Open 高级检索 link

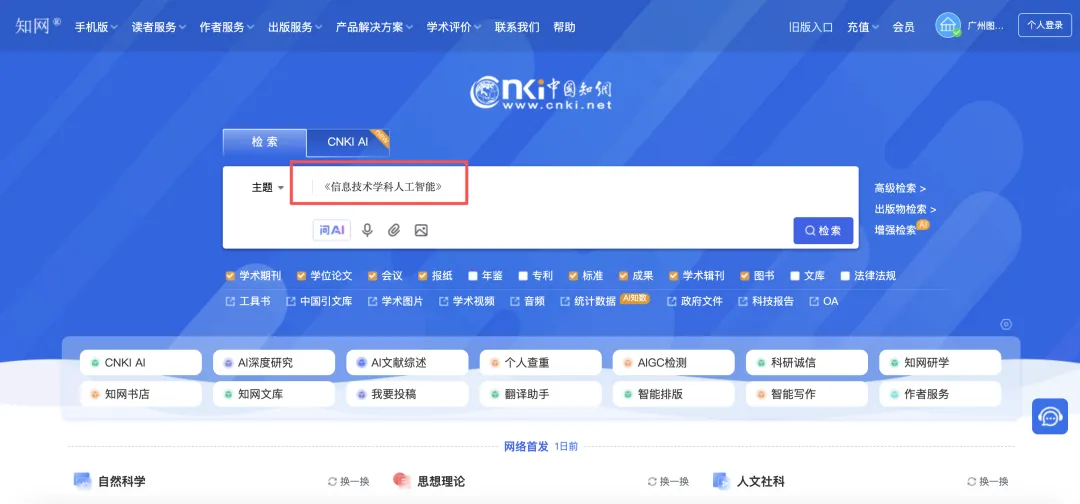tap(900, 188)
